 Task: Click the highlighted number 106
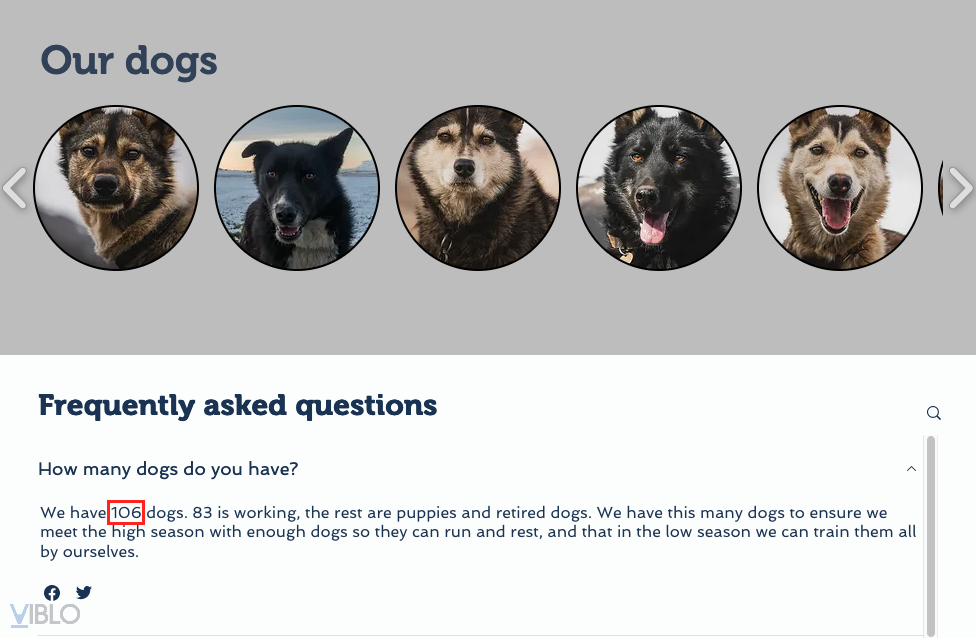(127, 513)
